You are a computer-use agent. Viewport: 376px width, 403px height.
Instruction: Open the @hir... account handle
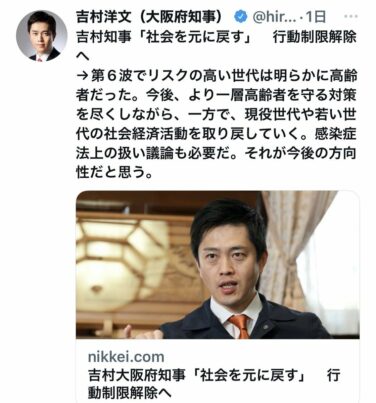[274, 17]
